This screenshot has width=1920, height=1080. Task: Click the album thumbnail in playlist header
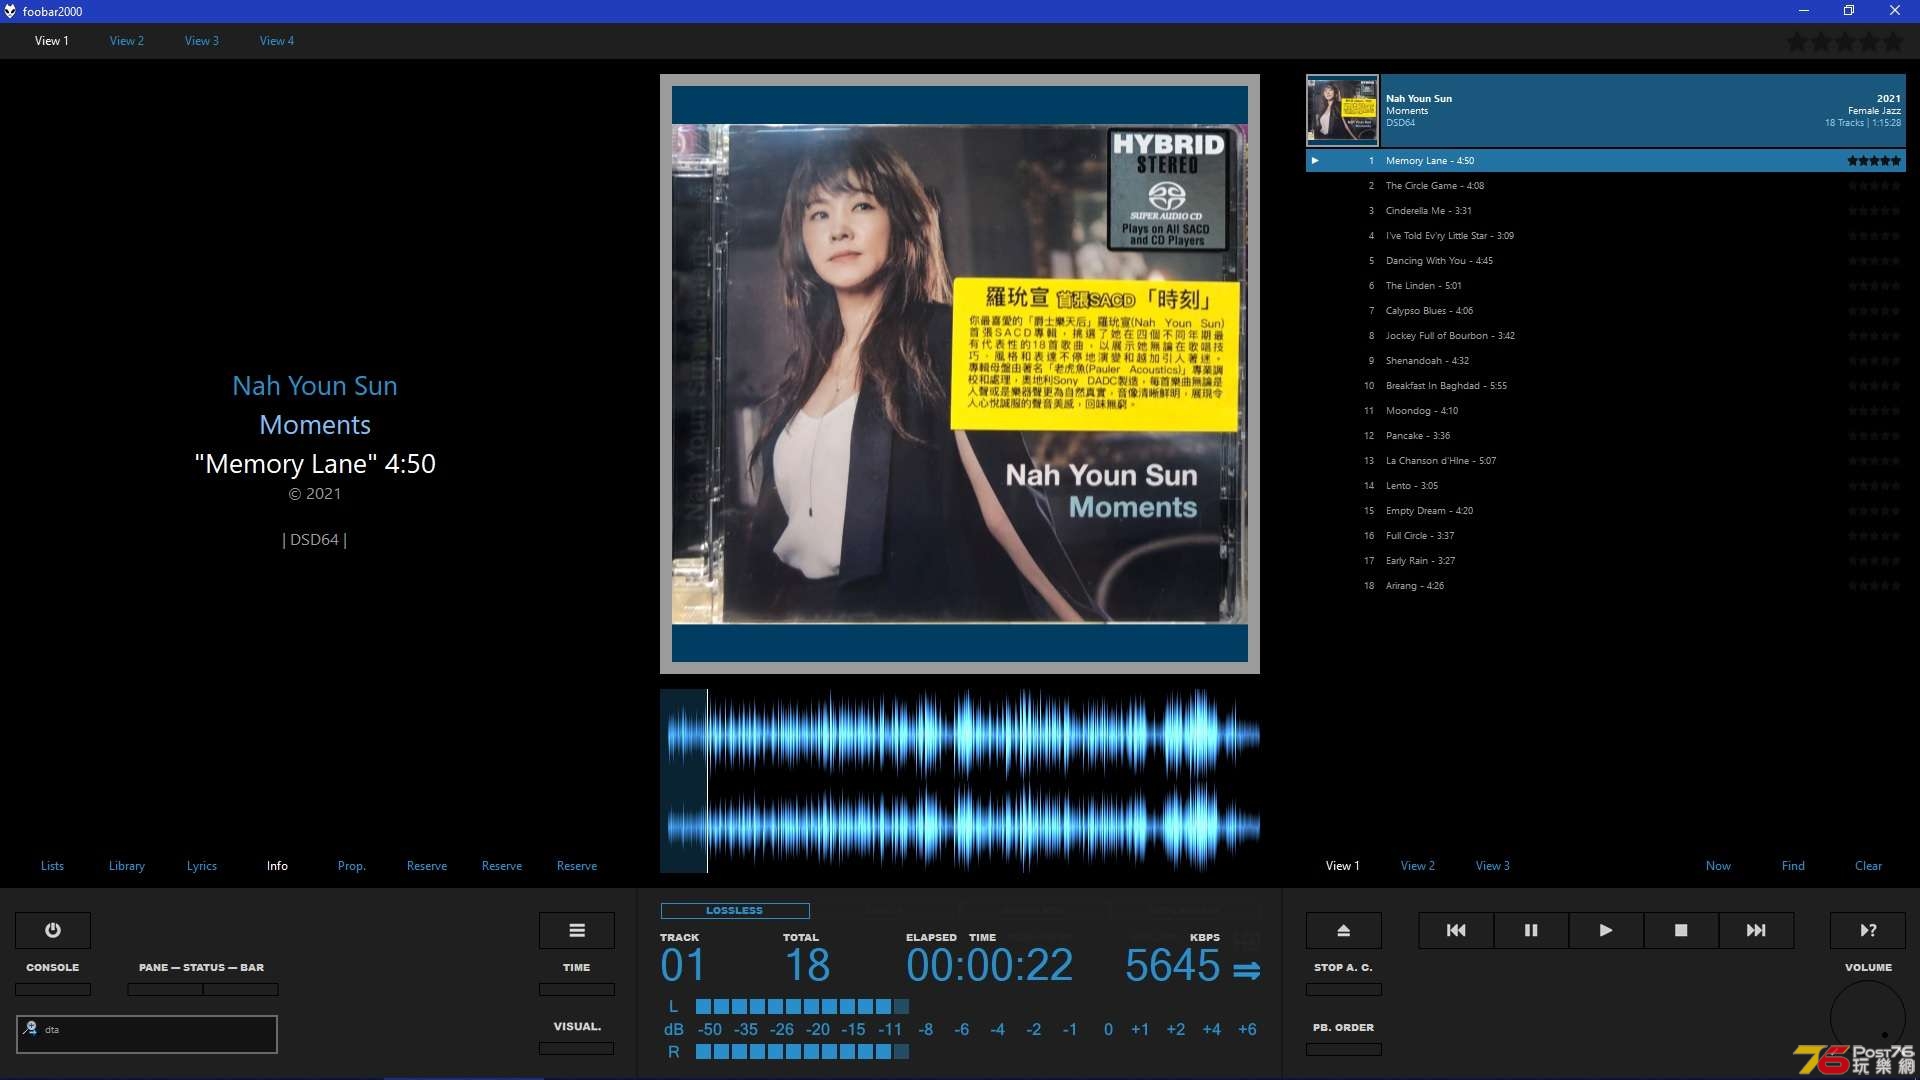pos(1342,111)
